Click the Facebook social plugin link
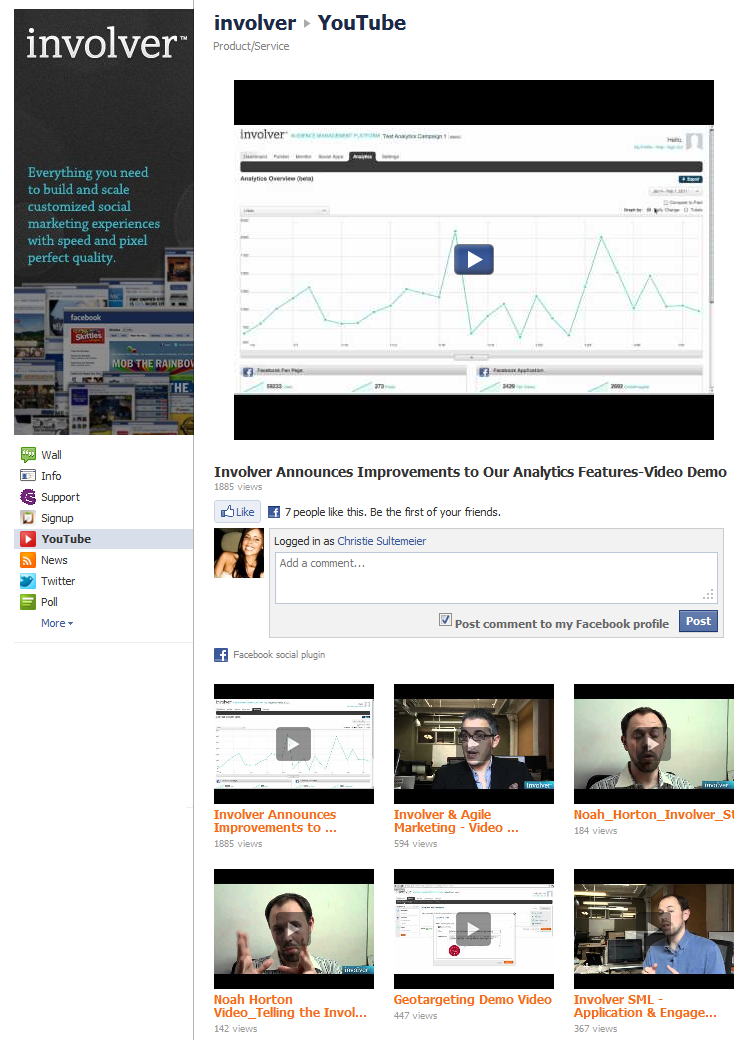 (x=278, y=655)
